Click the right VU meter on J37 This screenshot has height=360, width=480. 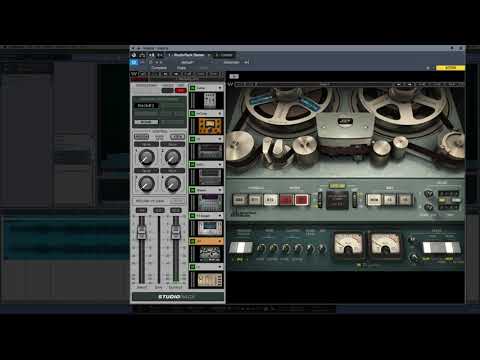click(385, 245)
